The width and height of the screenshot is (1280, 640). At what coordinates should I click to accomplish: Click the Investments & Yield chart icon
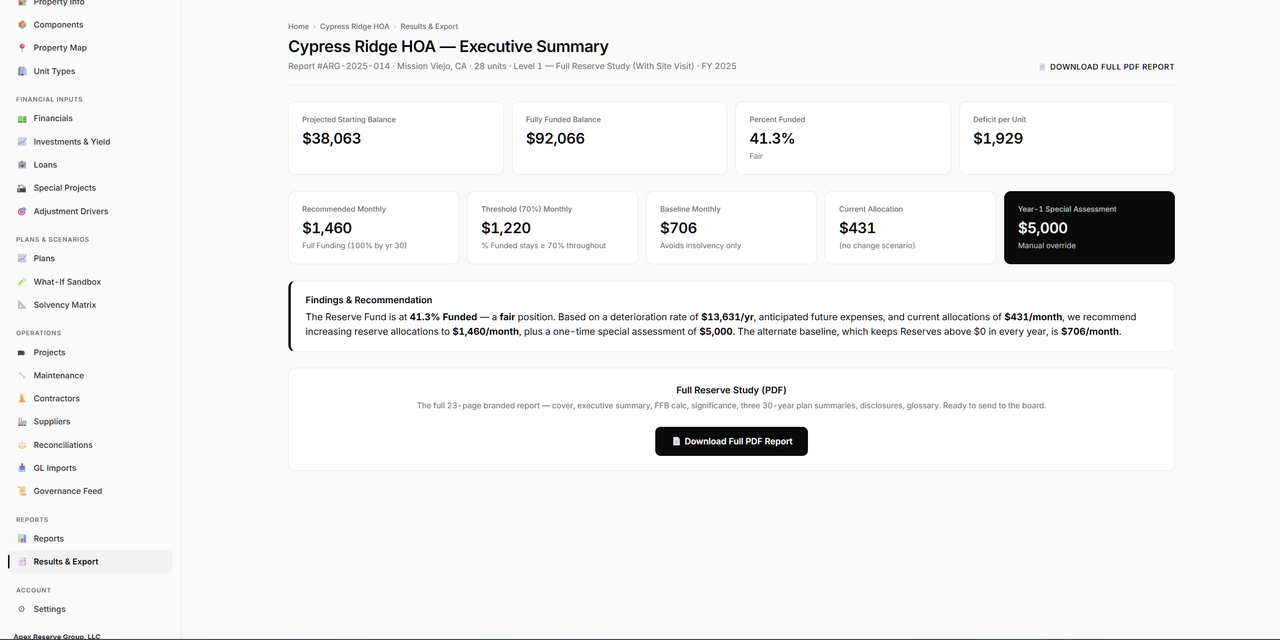(x=22, y=141)
